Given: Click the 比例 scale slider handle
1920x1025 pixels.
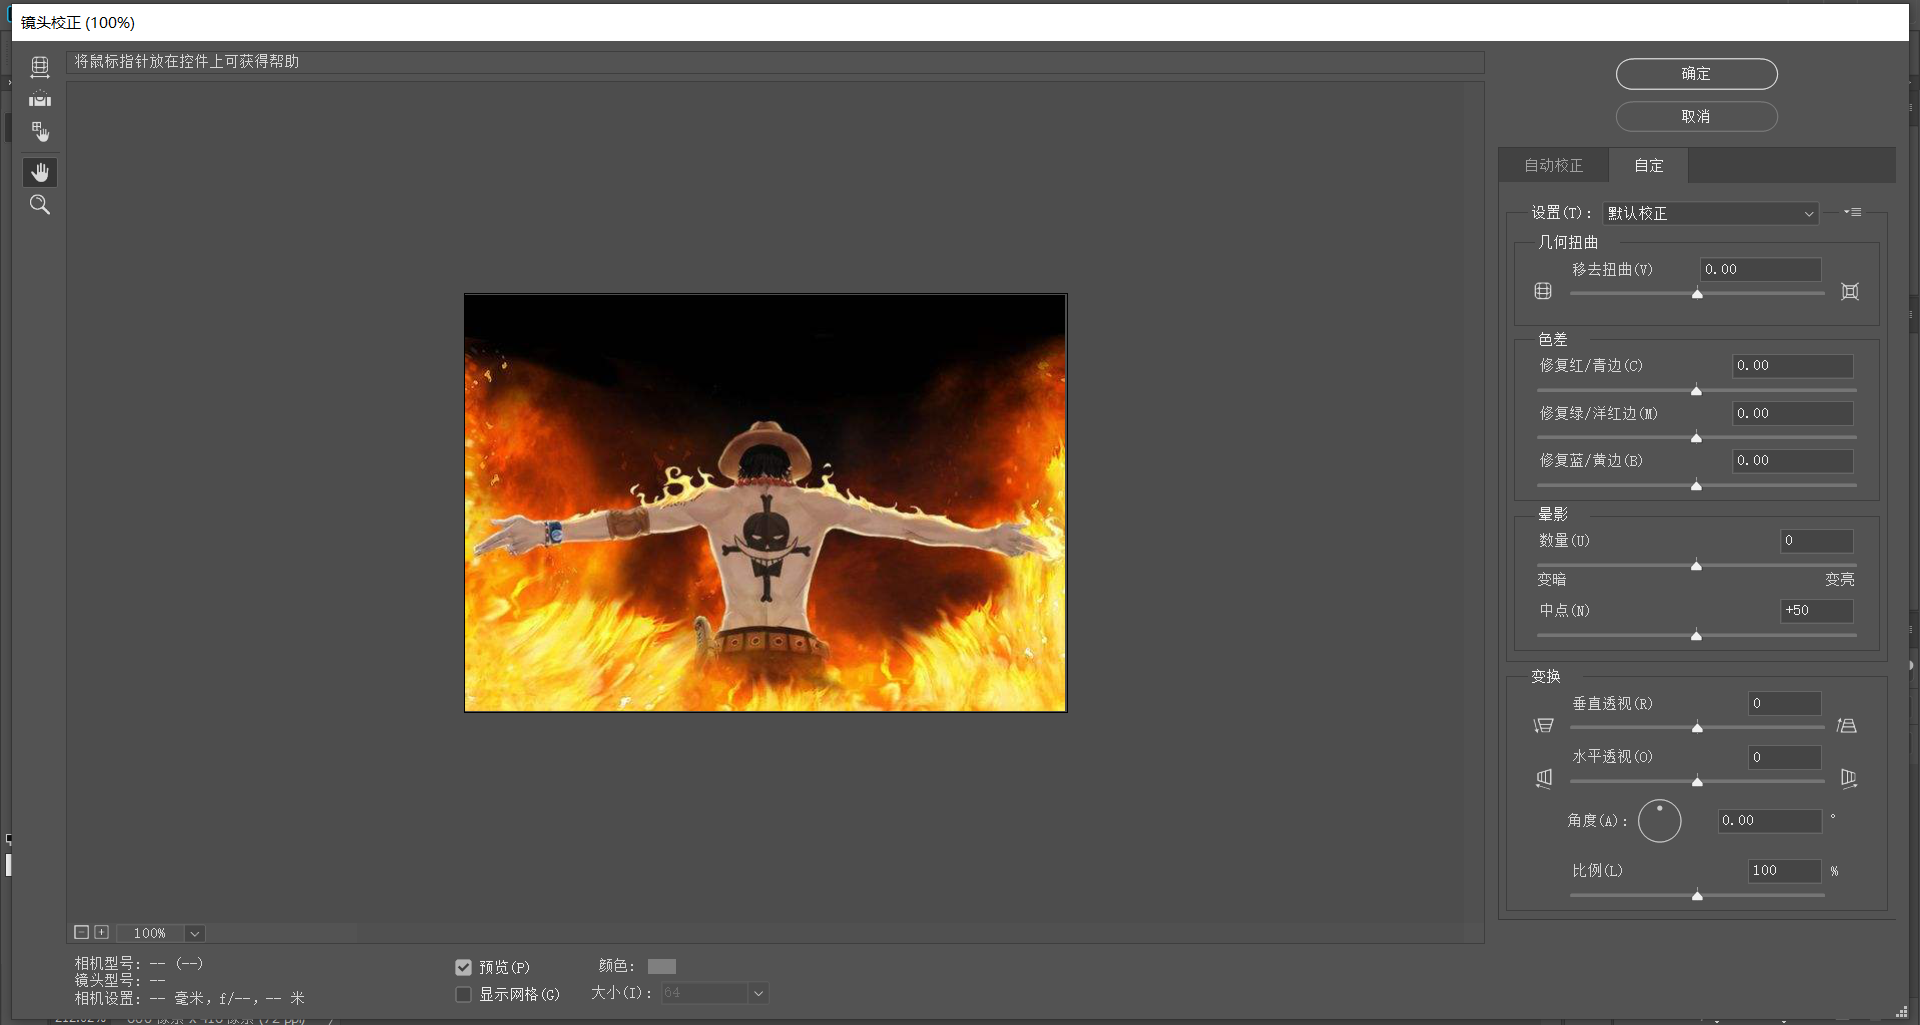Looking at the screenshot, I should (1697, 896).
